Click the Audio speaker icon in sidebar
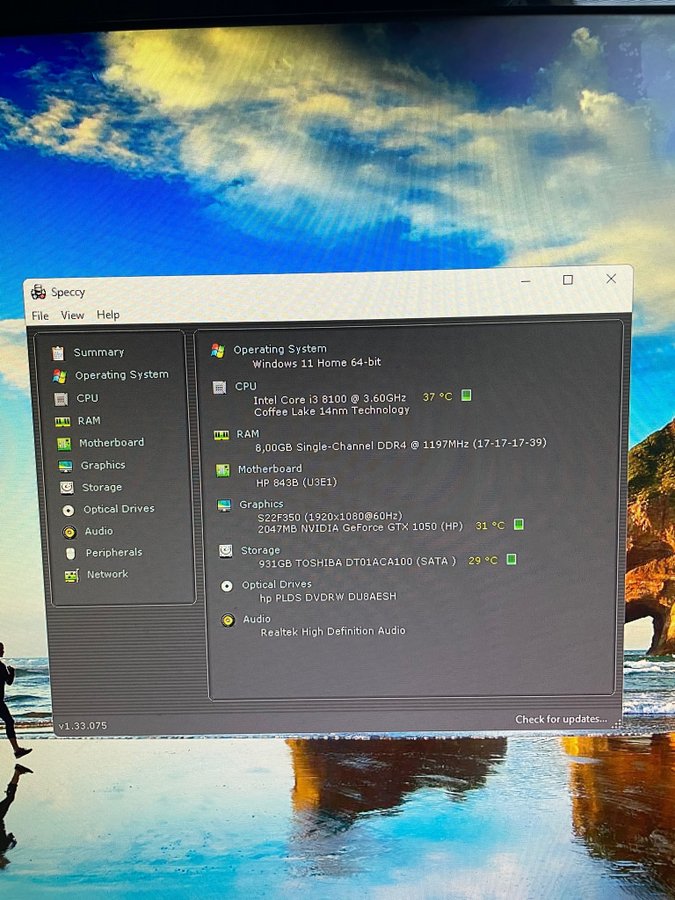 [69, 532]
